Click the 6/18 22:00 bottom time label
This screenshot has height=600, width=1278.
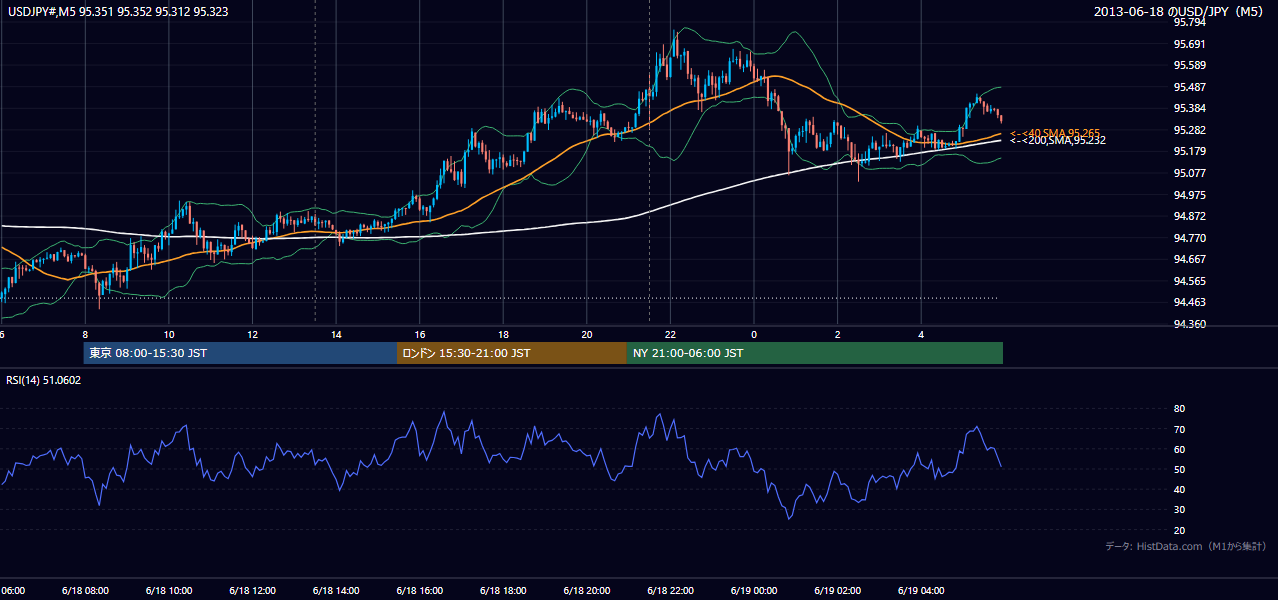coord(670,591)
